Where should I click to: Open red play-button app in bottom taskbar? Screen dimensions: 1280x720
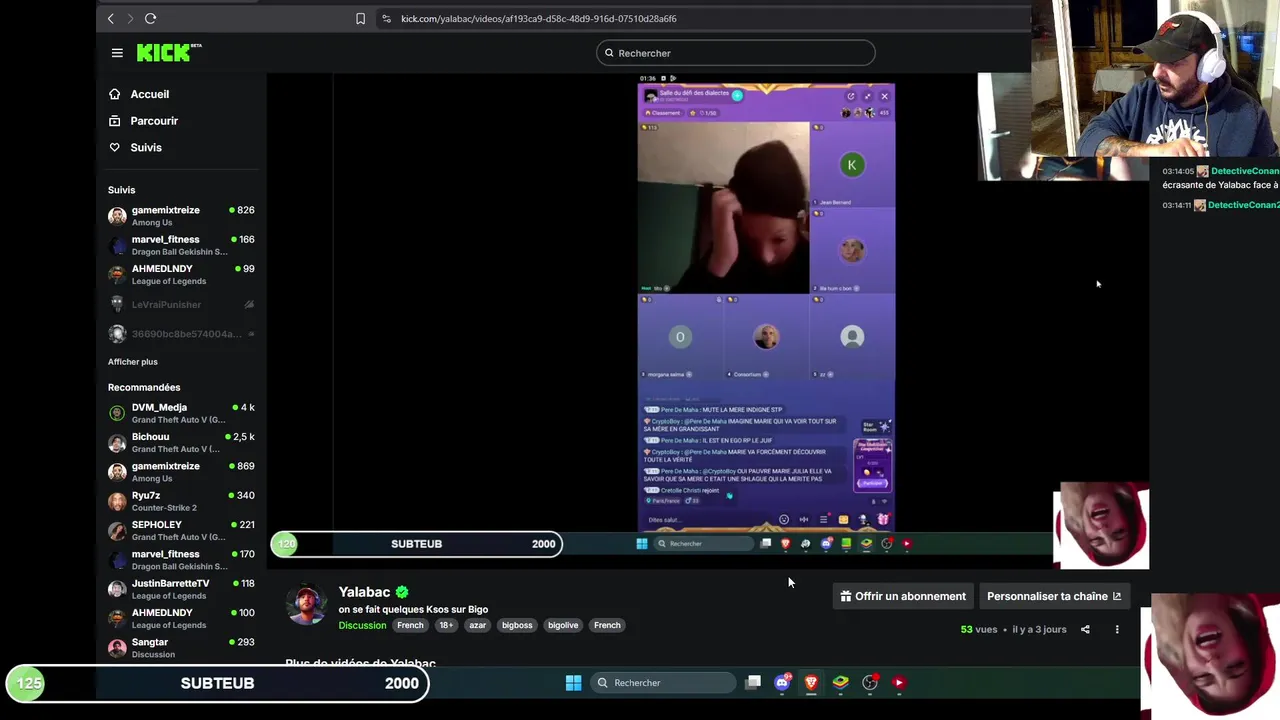[899, 683]
